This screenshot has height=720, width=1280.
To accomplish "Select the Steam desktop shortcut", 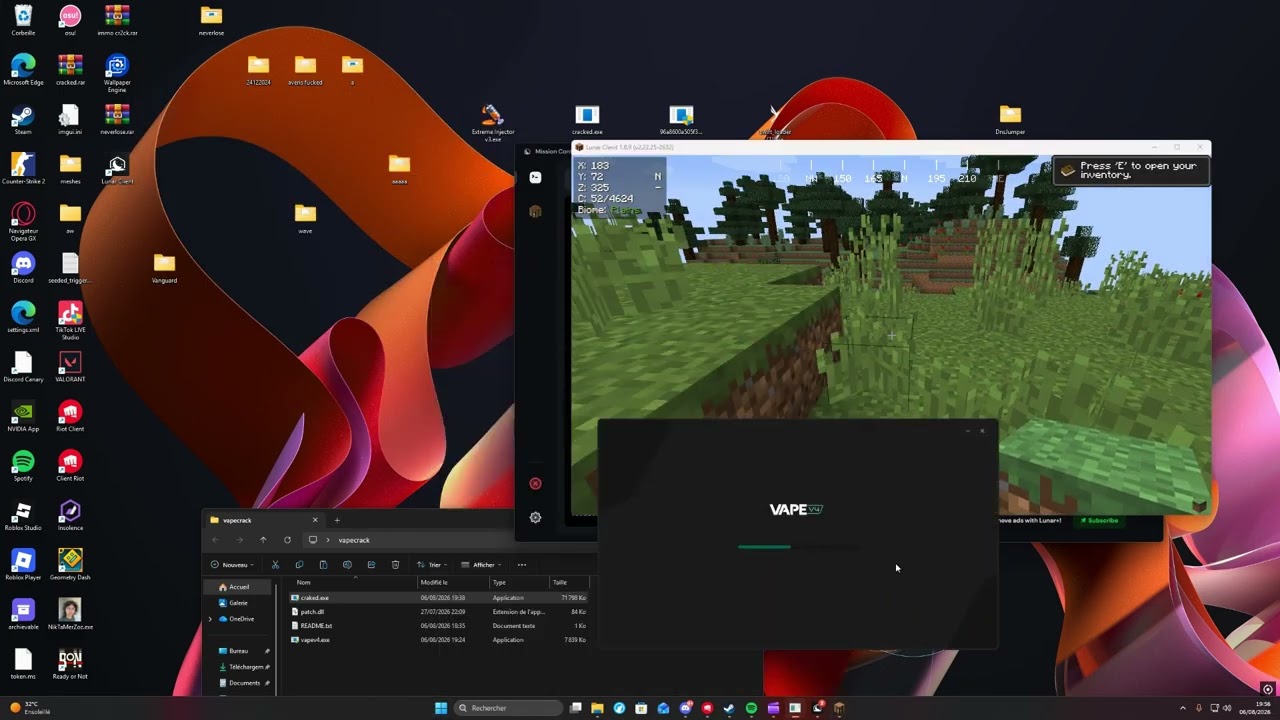I will (x=23, y=119).
